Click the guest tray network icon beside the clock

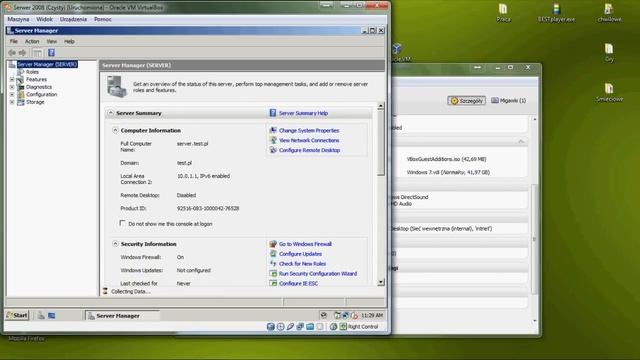[345, 315]
